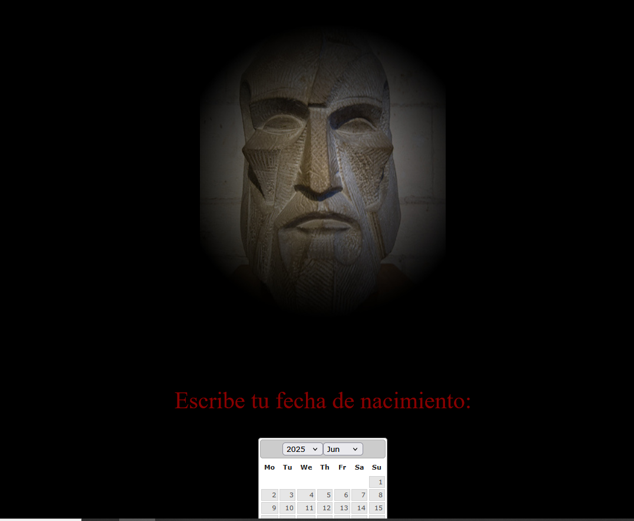Image resolution: width=634 pixels, height=521 pixels.
Task: Select day 13 in the calendar
Action: [x=342, y=508]
